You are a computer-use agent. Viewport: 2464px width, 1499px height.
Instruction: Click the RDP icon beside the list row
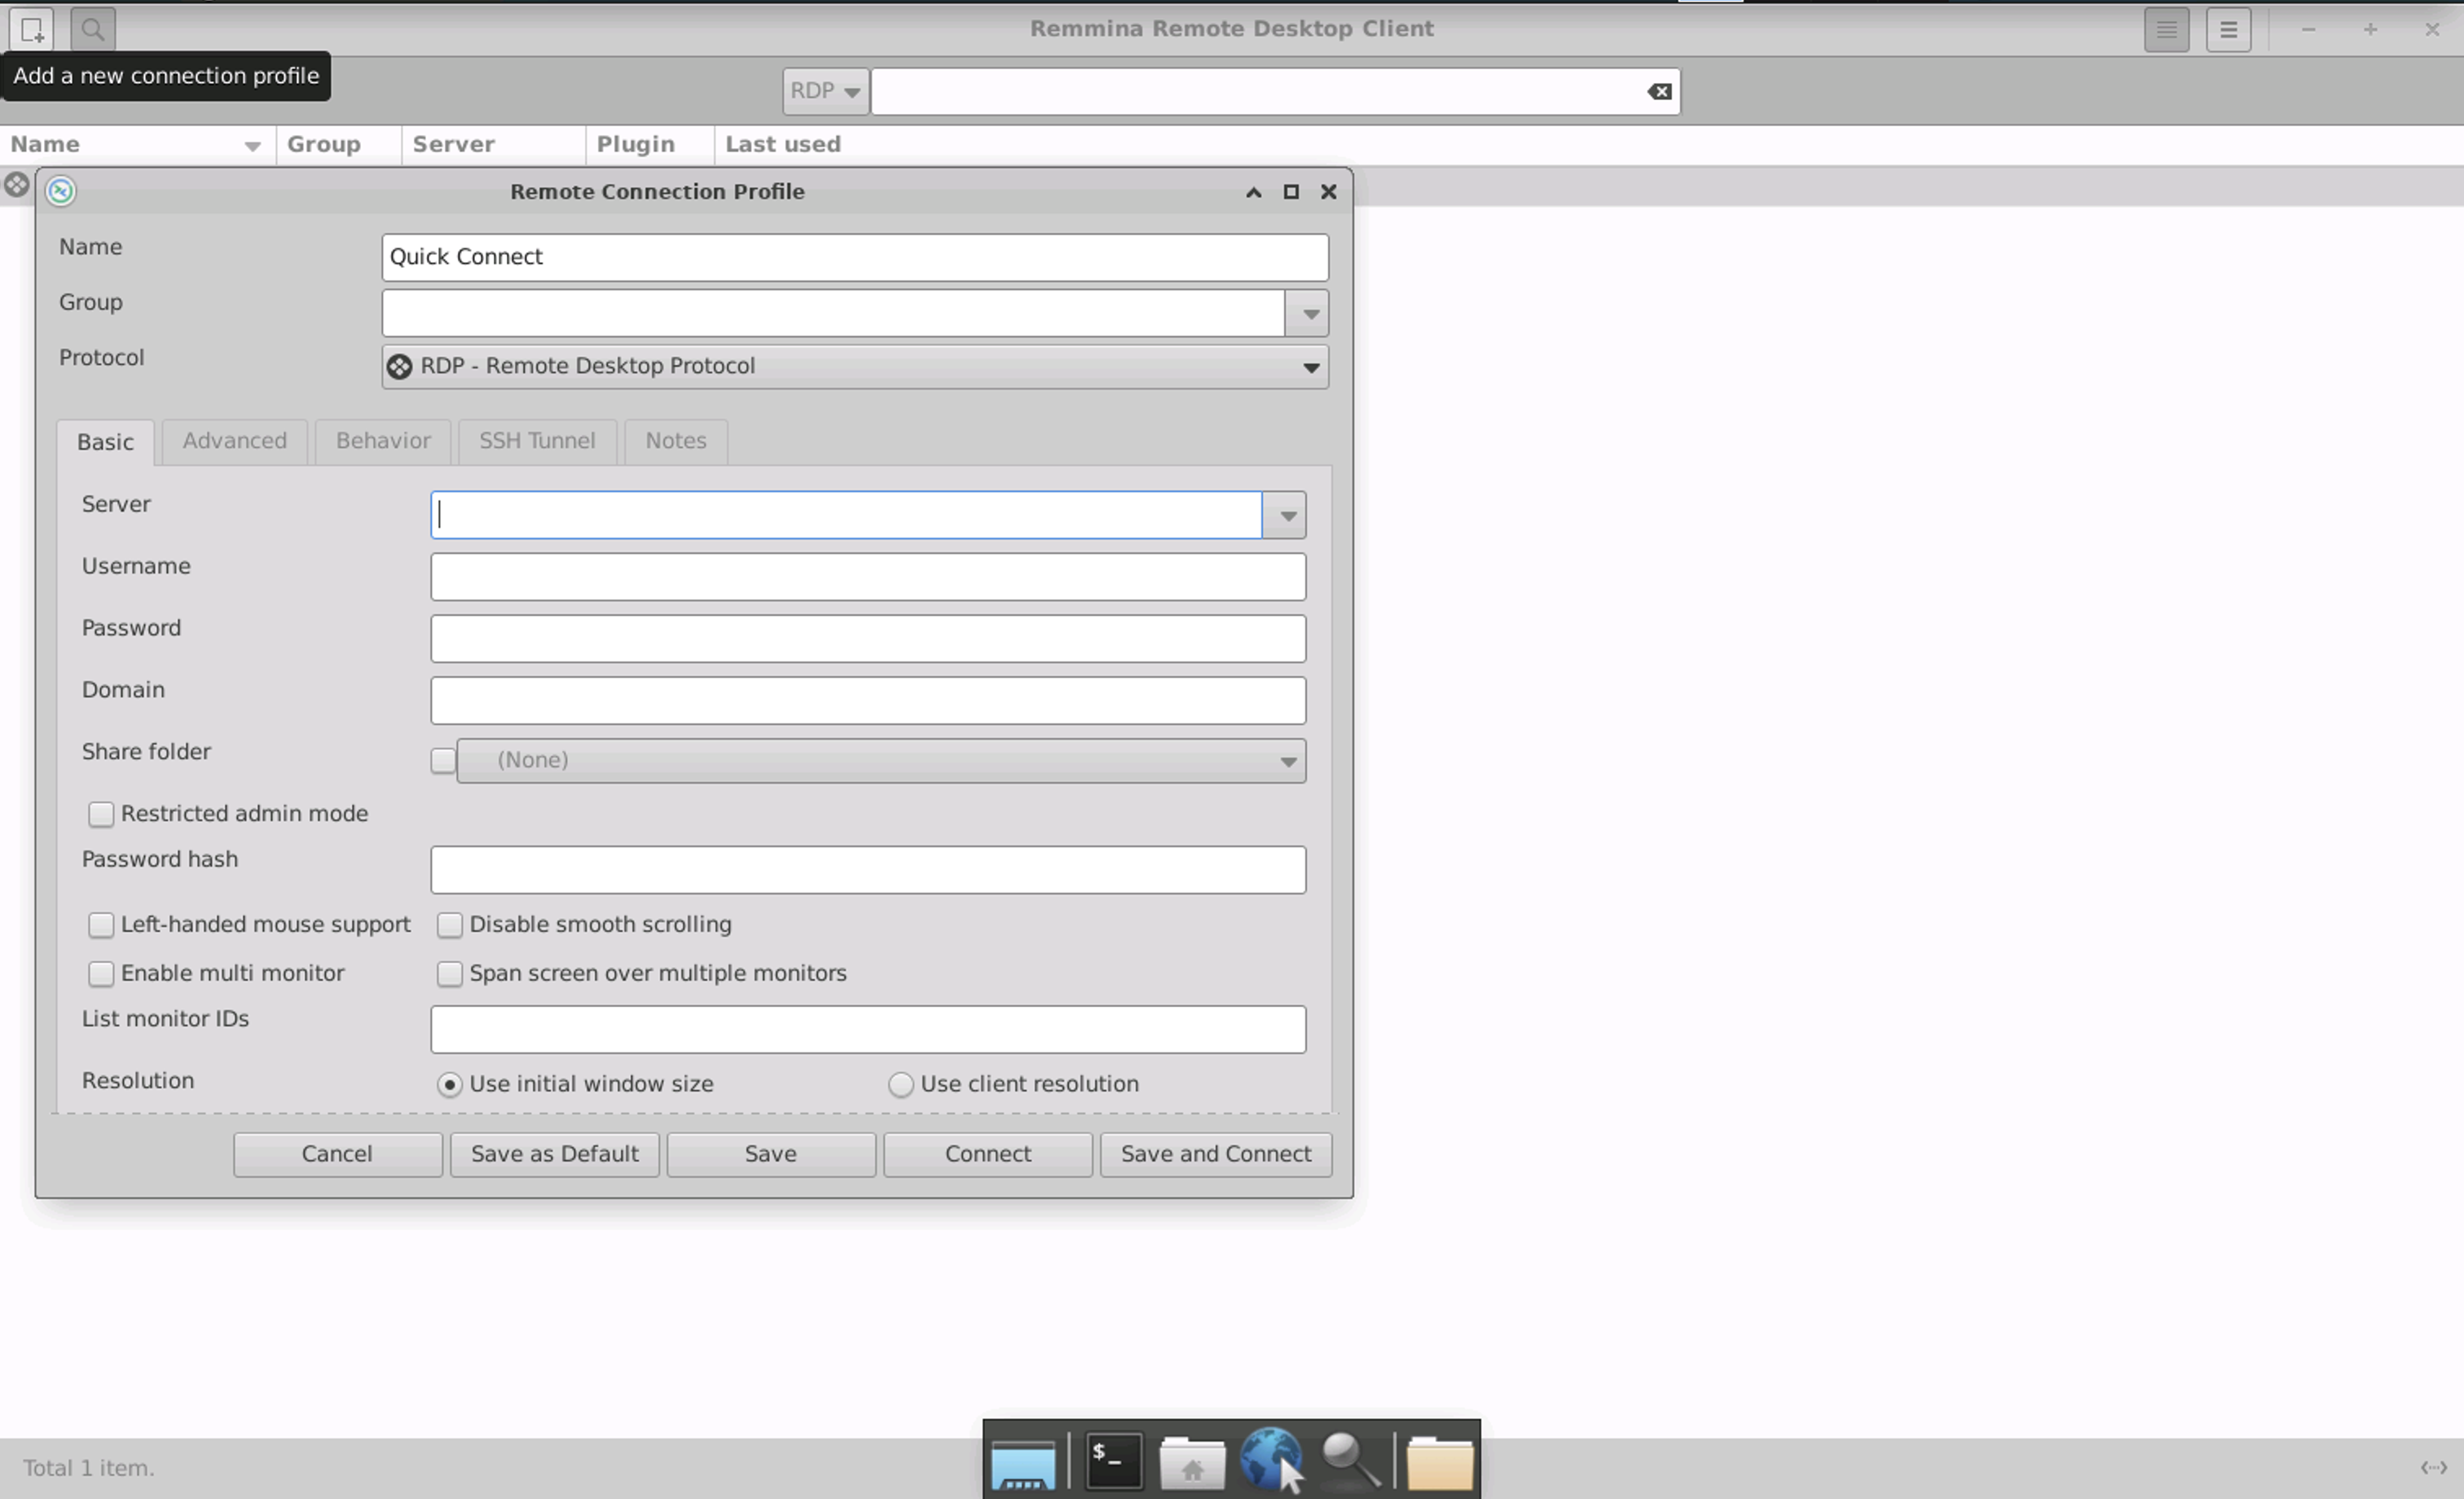(16, 185)
